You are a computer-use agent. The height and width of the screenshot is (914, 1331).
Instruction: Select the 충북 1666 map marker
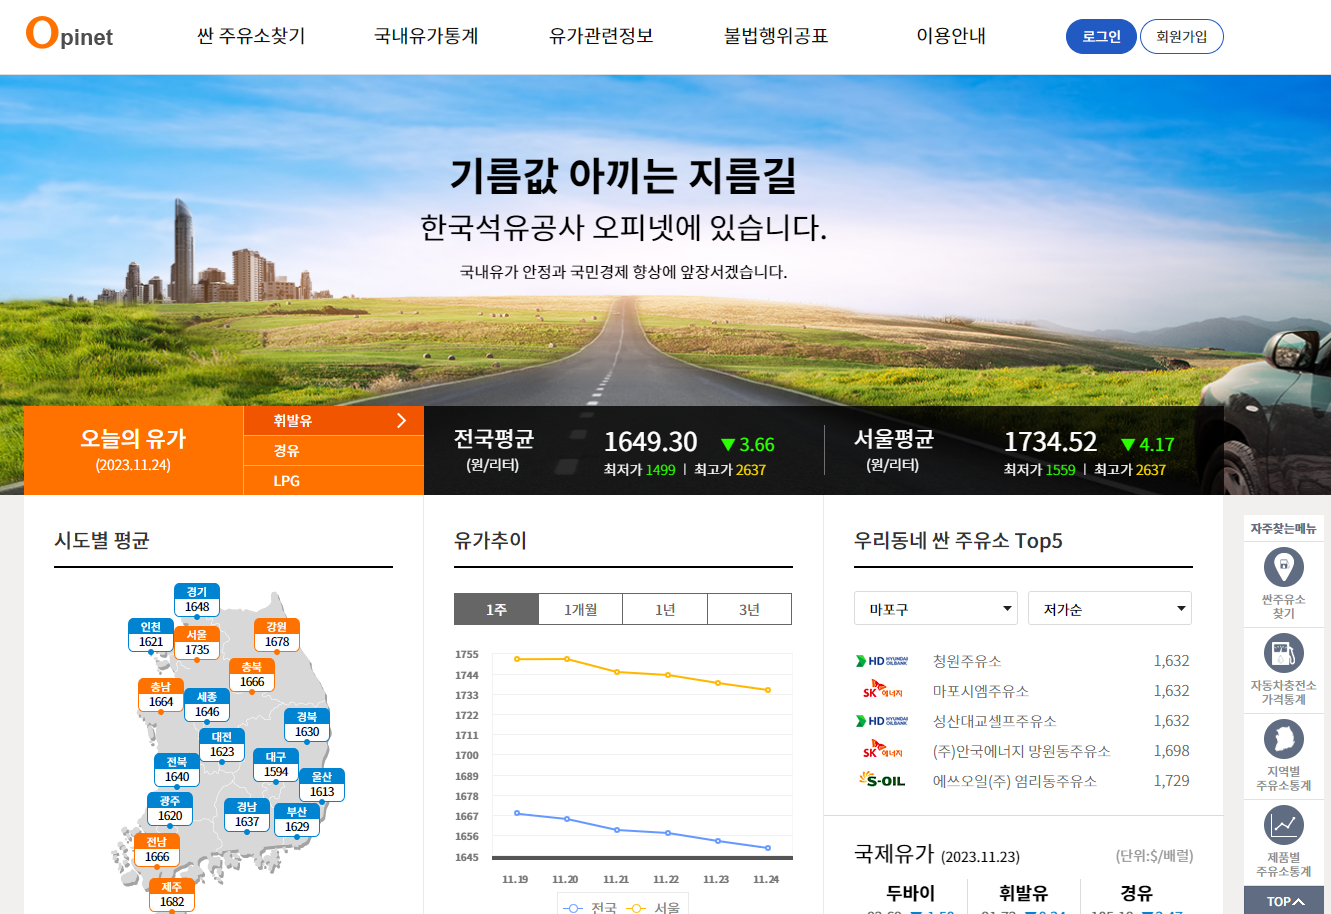pyautogui.click(x=252, y=675)
